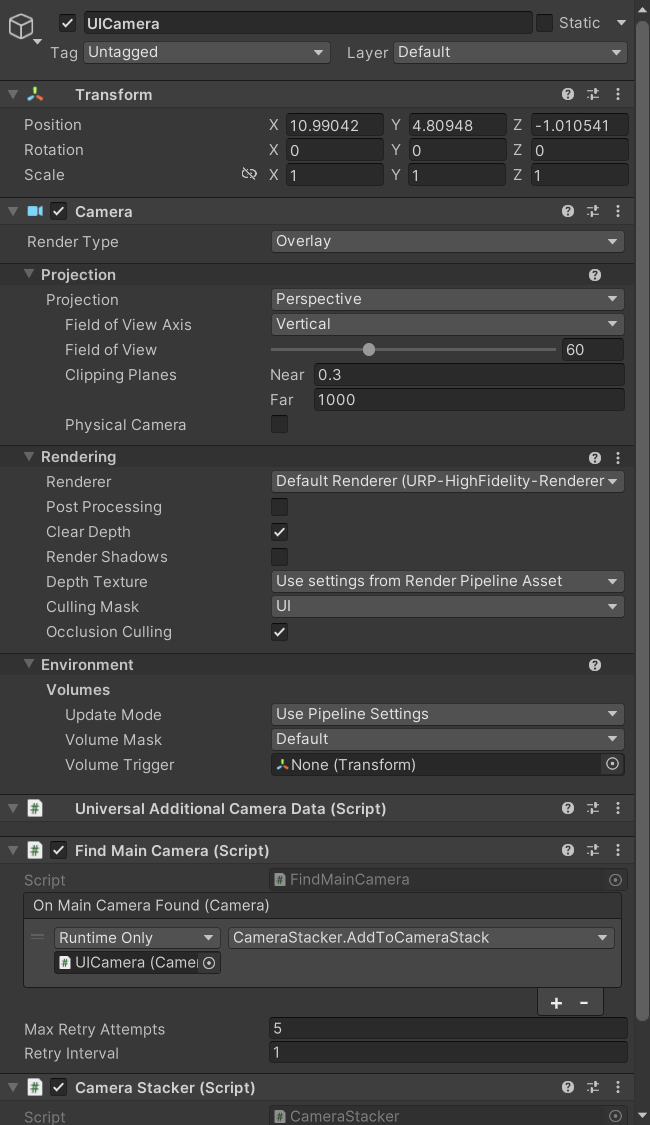Enable the Render Shadows checkbox
The width and height of the screenshot is (650, 1125).
pos(279,557)
